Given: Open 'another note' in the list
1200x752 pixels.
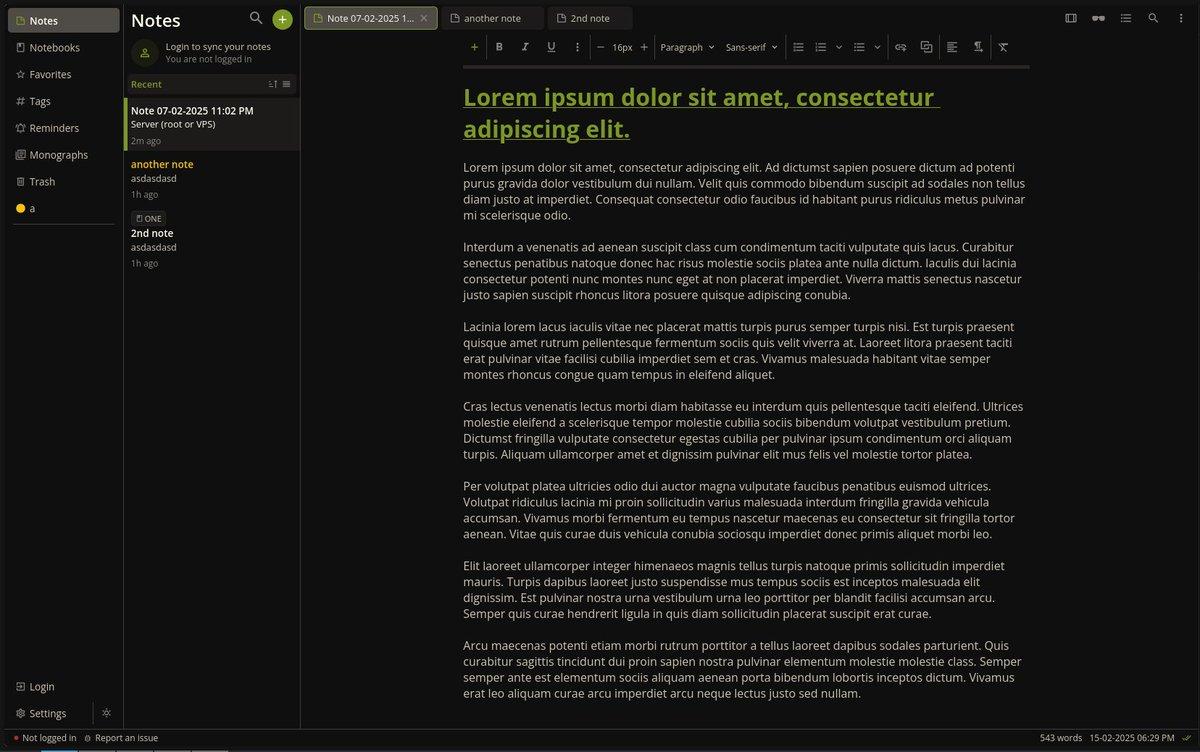Looking at the screenshot, I should (x=212, y=178).
